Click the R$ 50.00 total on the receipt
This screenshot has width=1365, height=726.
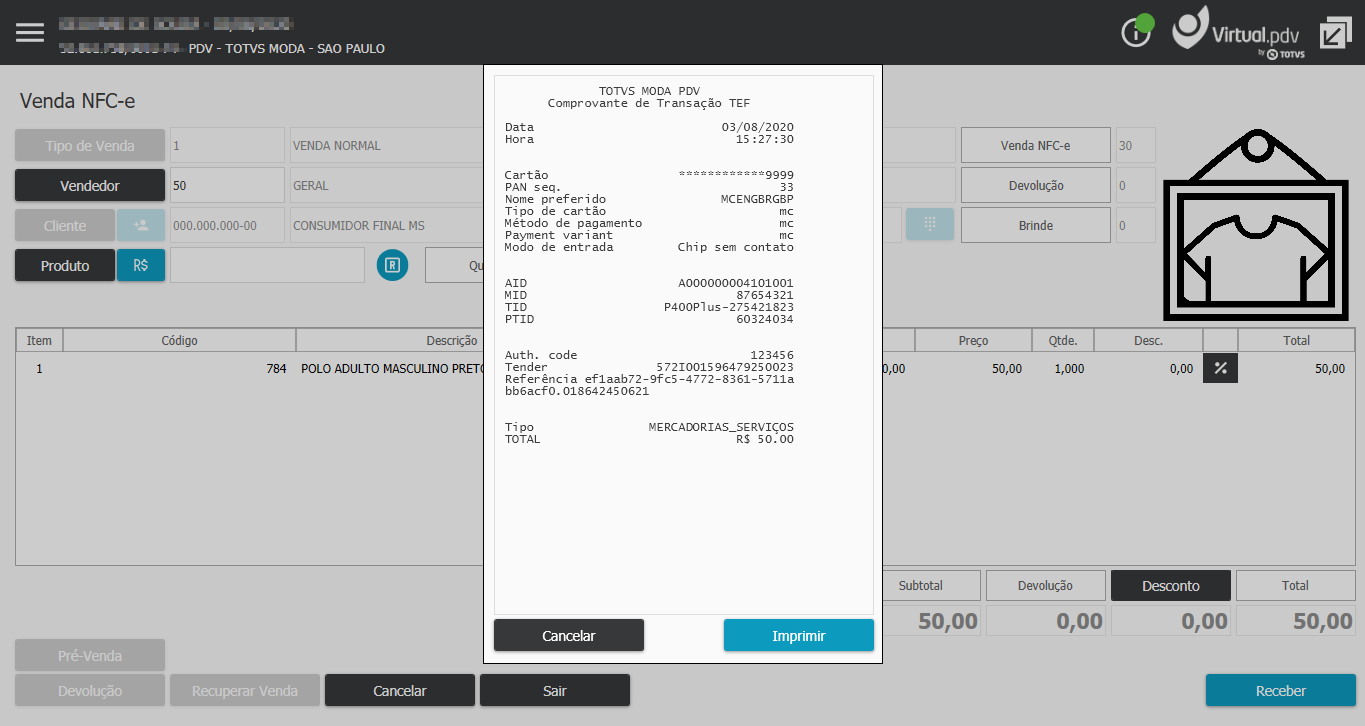pyautogui.click(x=765, y=439)
